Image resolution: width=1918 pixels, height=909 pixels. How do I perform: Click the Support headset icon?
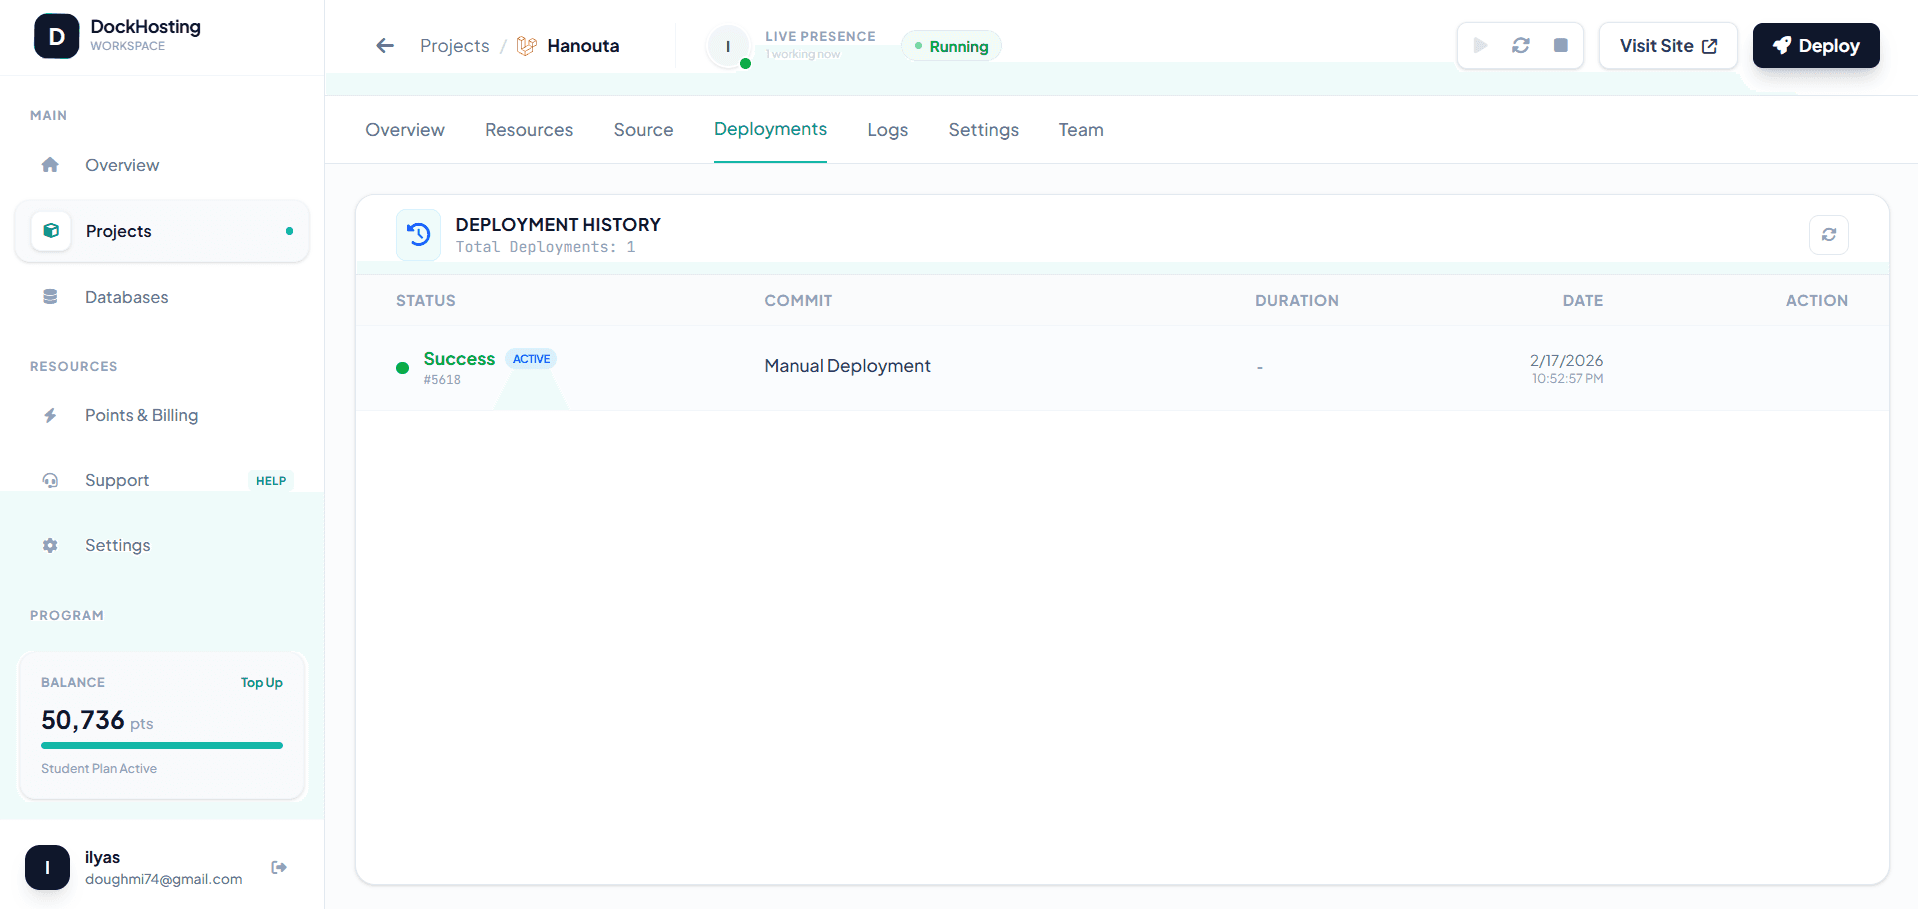coord(50,480)
